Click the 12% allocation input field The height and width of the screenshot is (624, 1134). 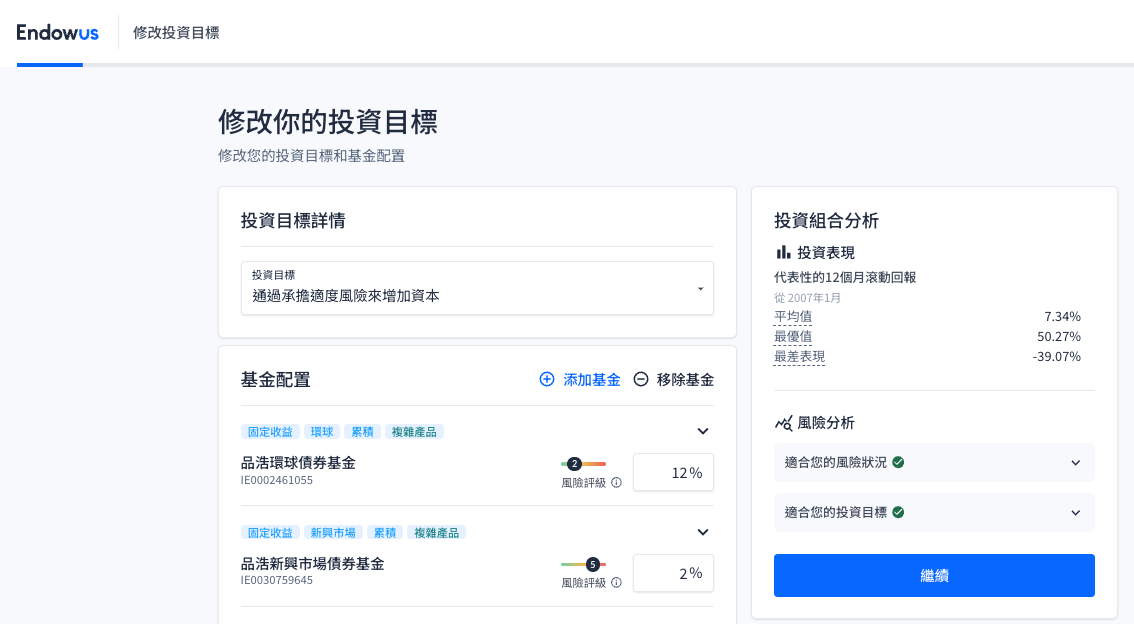click(x=673, y=472)
